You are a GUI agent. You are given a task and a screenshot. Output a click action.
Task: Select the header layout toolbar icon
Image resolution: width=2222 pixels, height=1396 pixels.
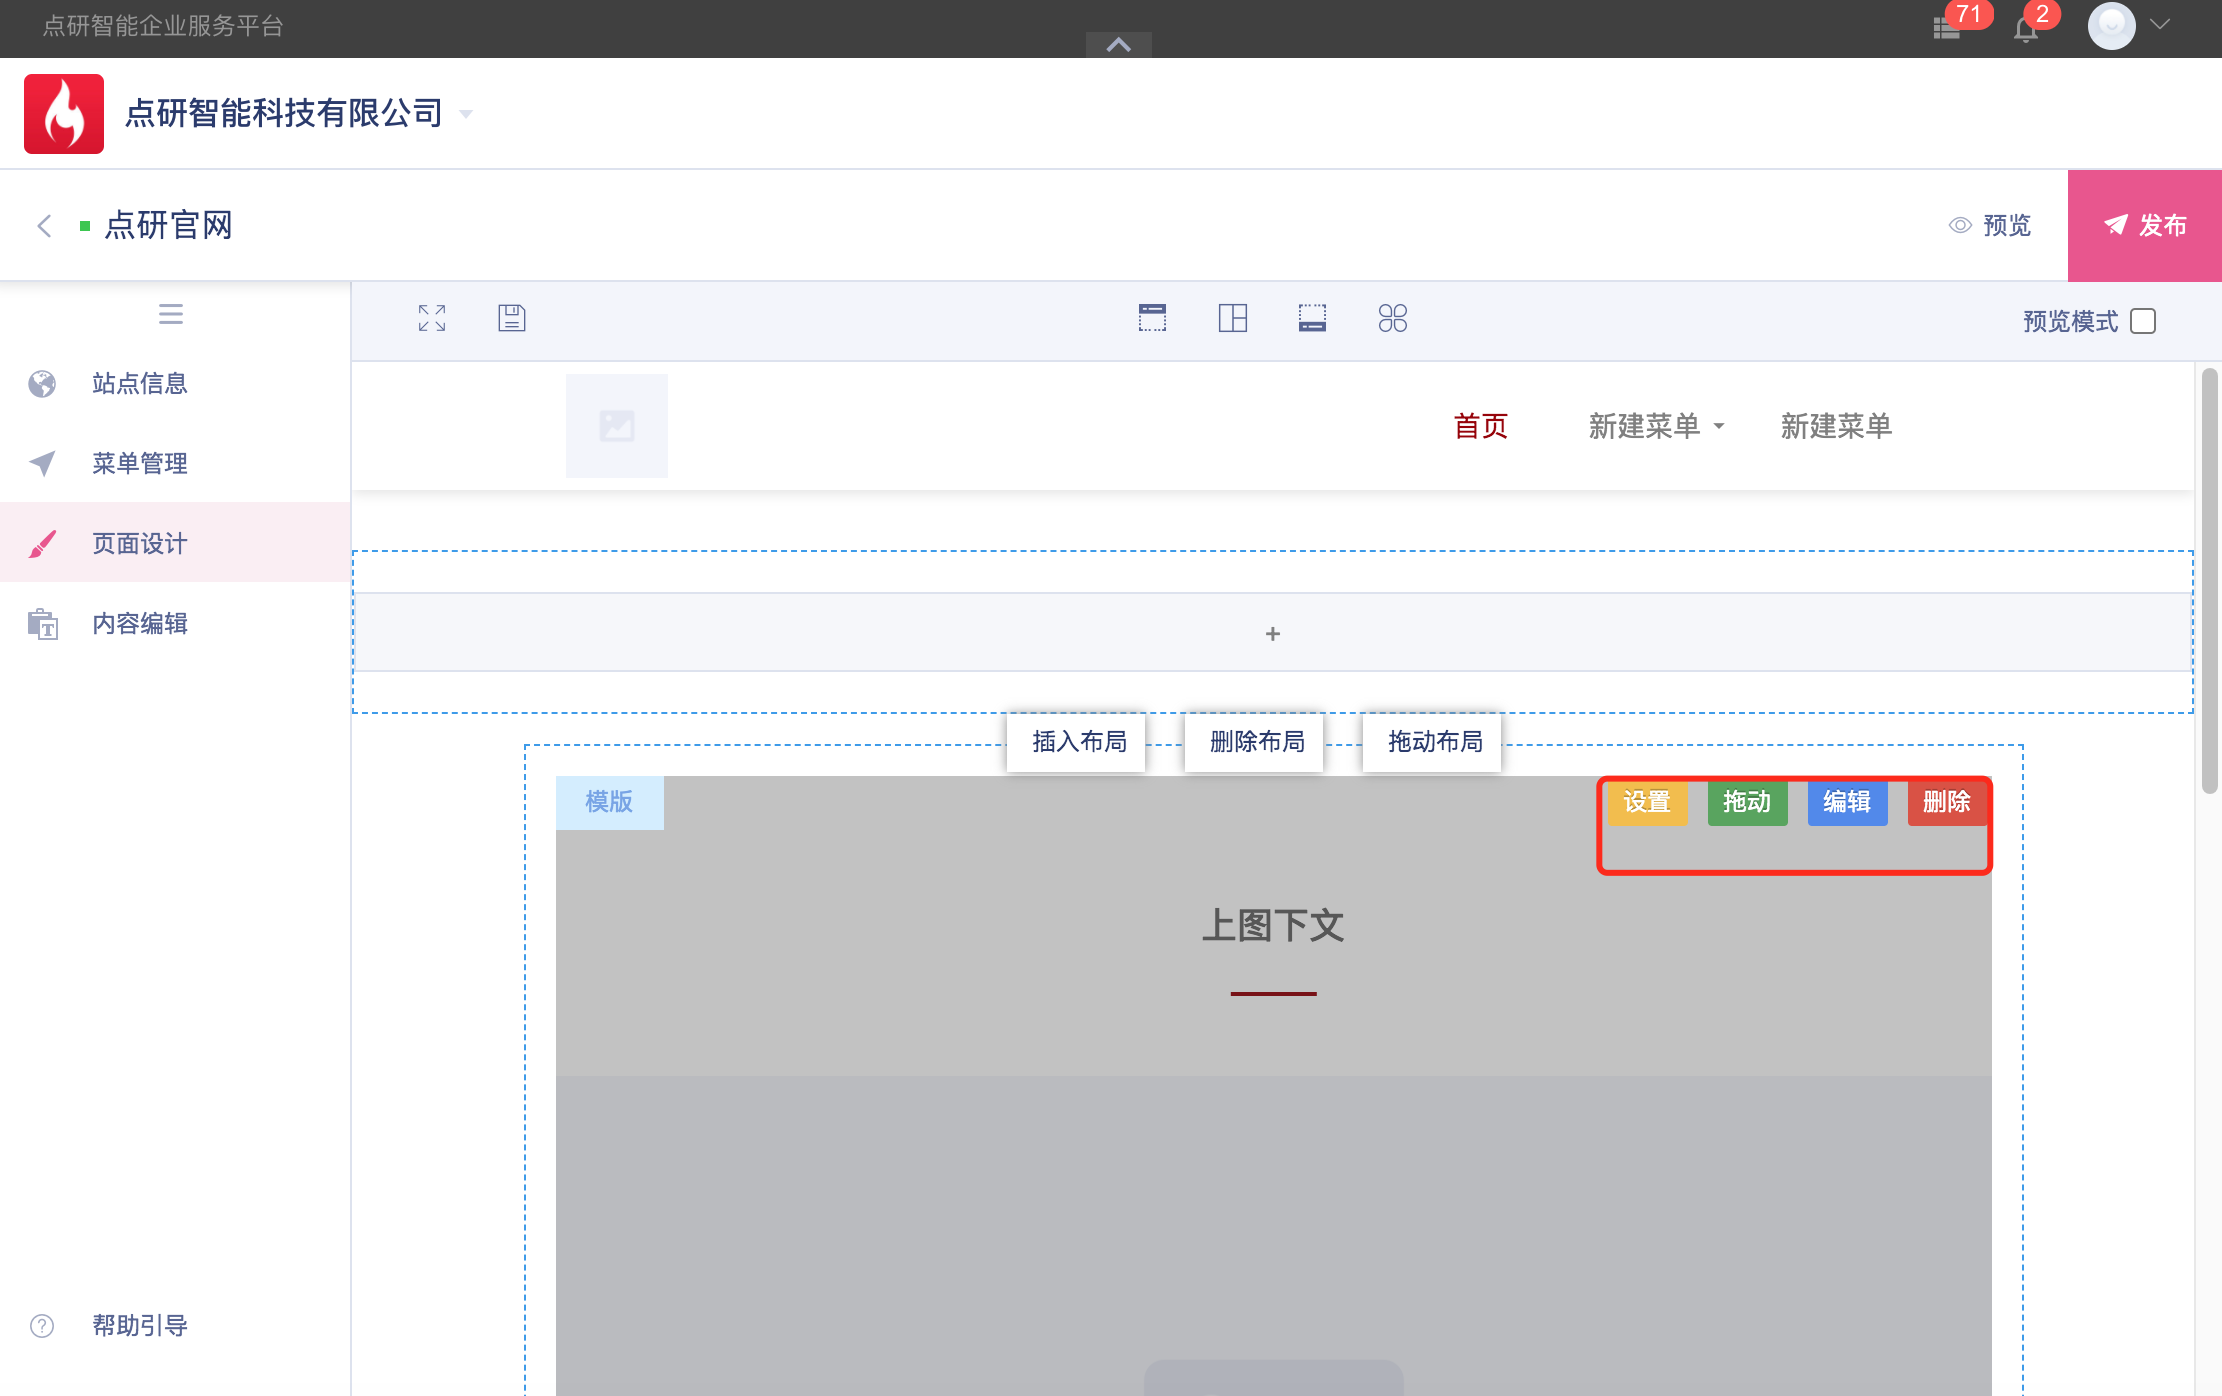coord(1152,318)
